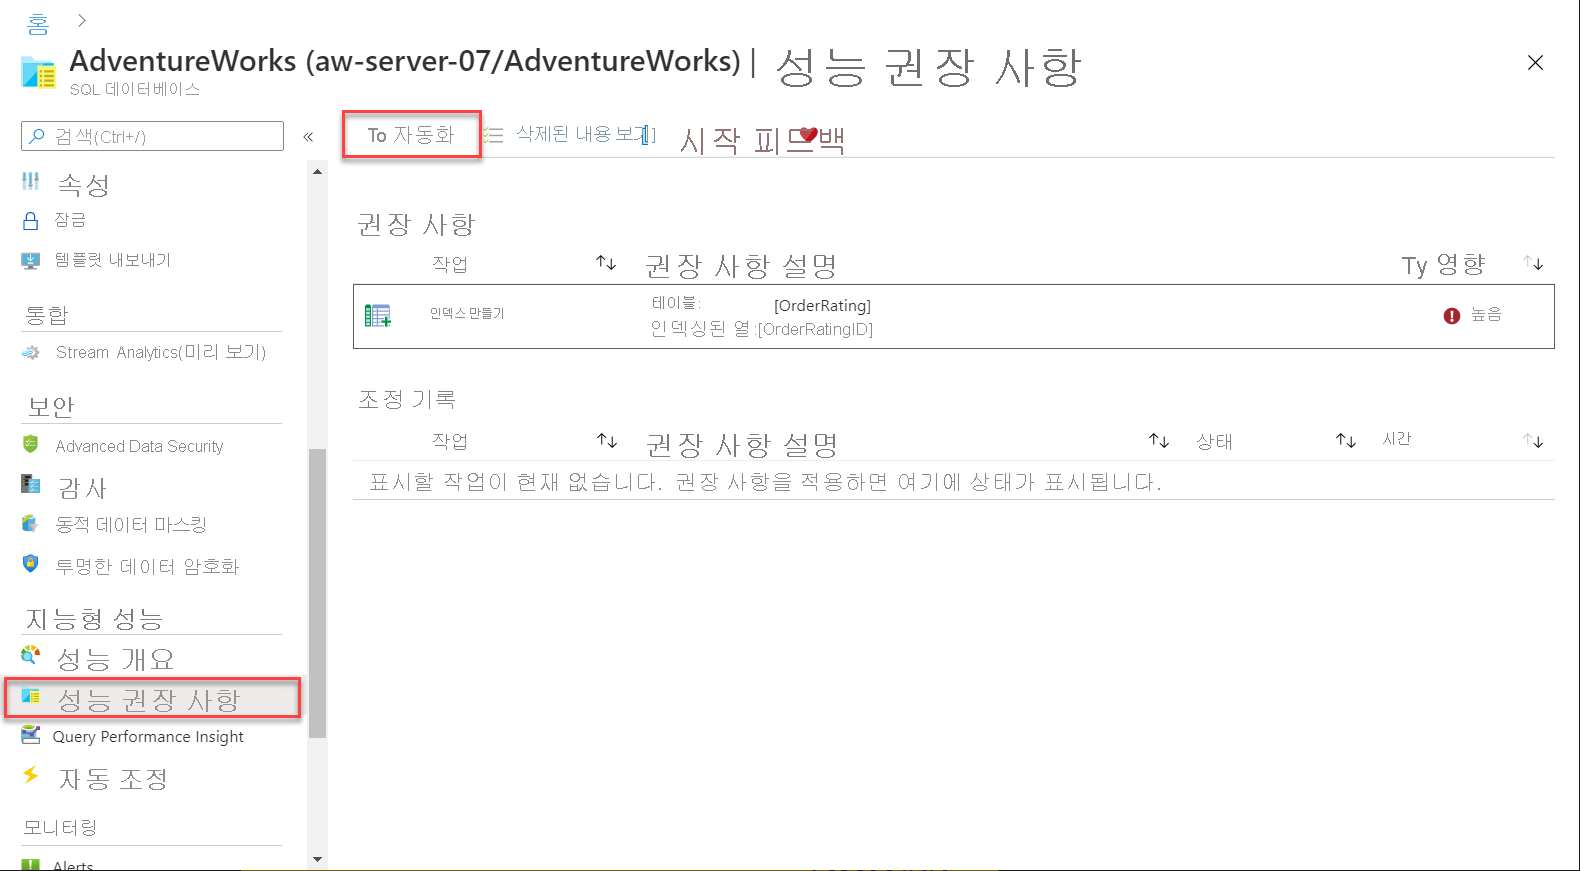Click the 속성 sliders icon
The width and height of the screenshot is (1580, 871).
coord(31,181)
